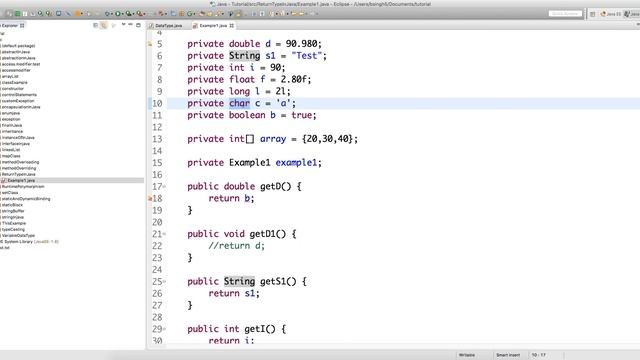640x360 pixels.
Task: Click the Open Perspective icon
Action: click(593, 14)
